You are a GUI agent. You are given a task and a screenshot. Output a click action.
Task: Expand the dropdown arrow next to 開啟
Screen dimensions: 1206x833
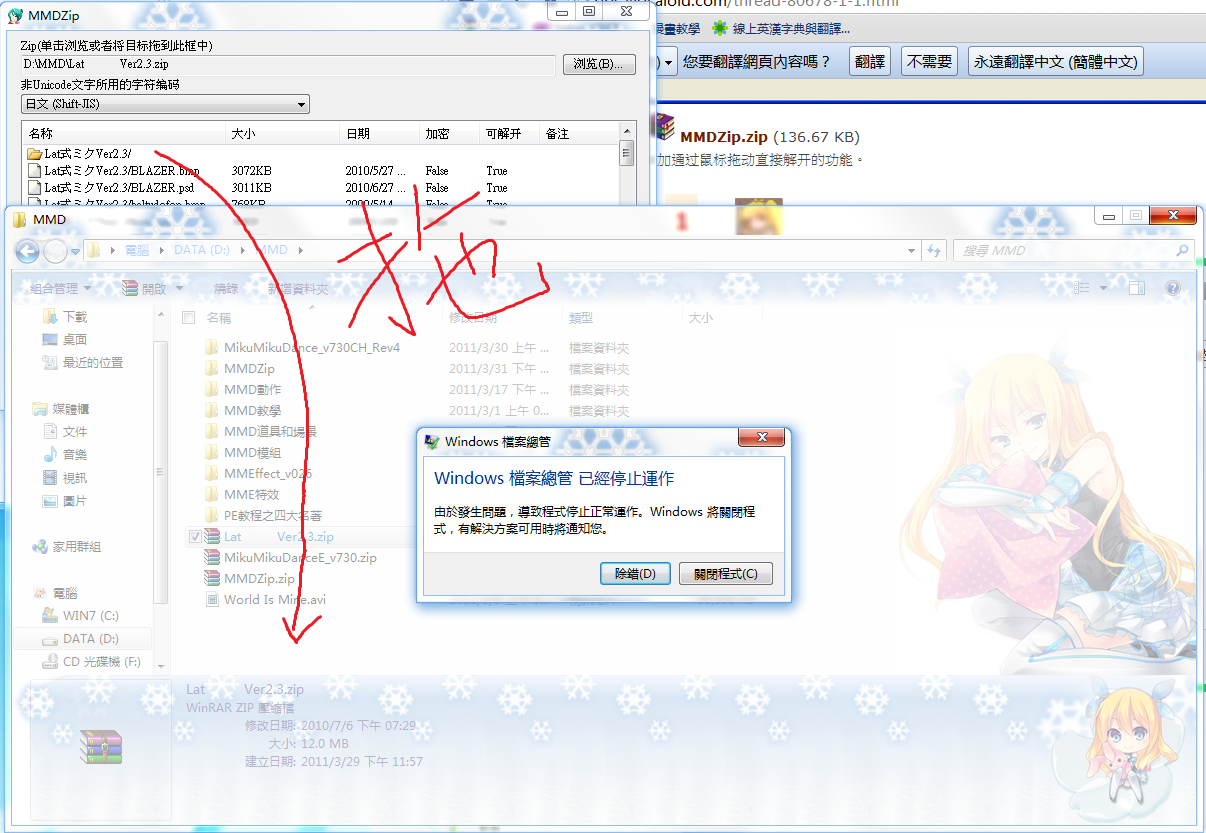(x=179, y=288)
